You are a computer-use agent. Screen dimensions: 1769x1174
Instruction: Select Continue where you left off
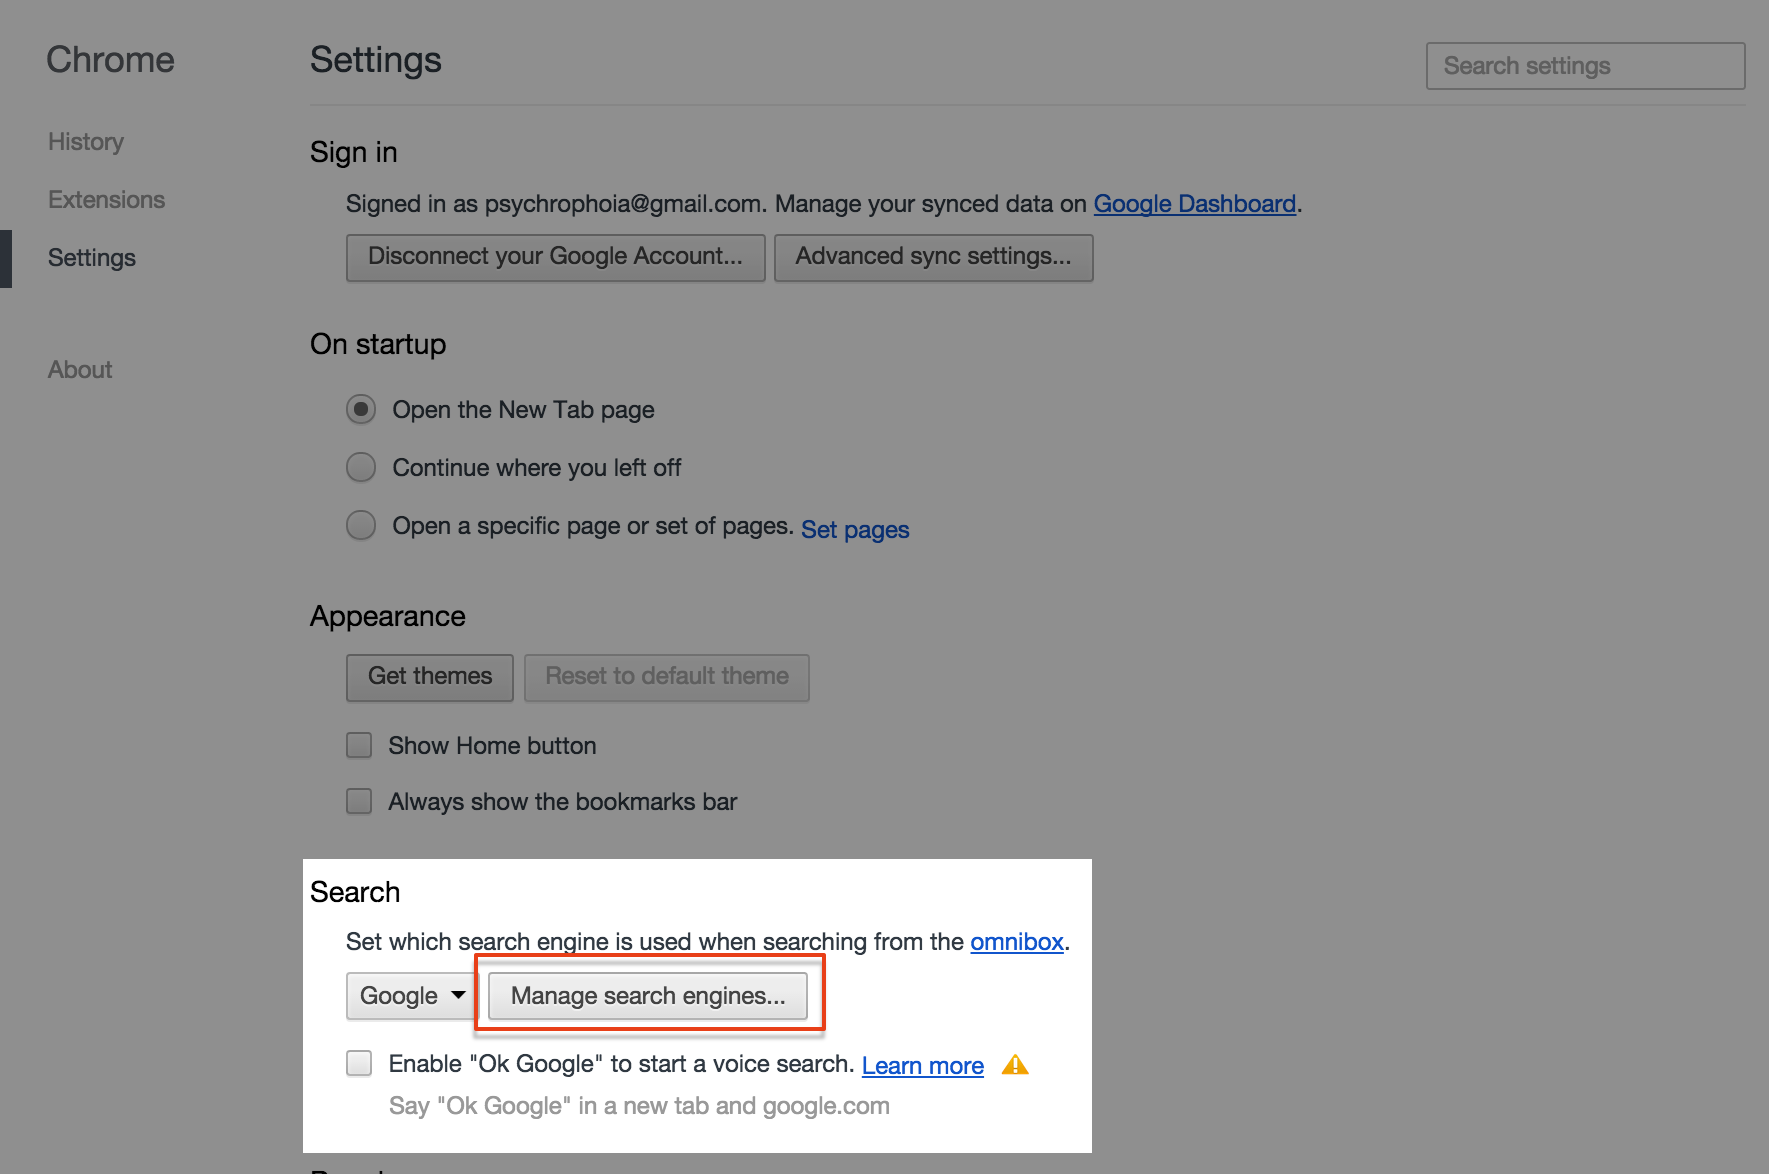point(361,468)
